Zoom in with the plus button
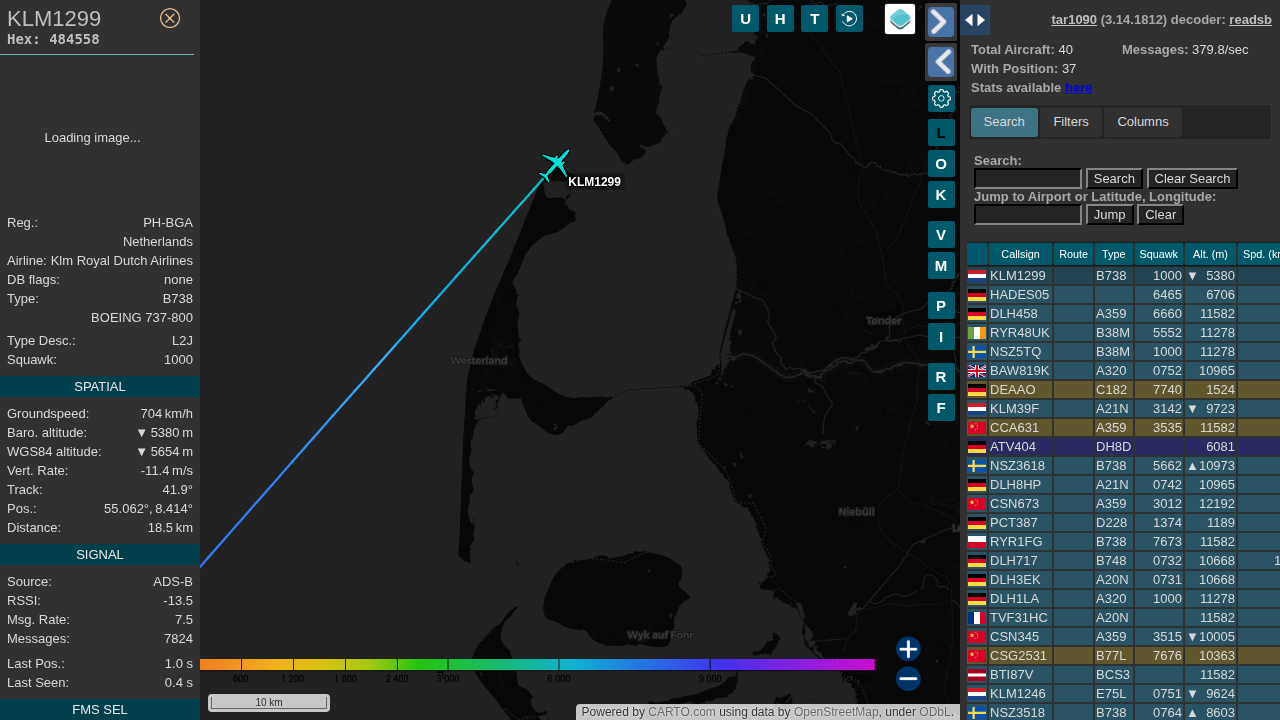Viewport: 1280px width, 720px height. (908, 649)
